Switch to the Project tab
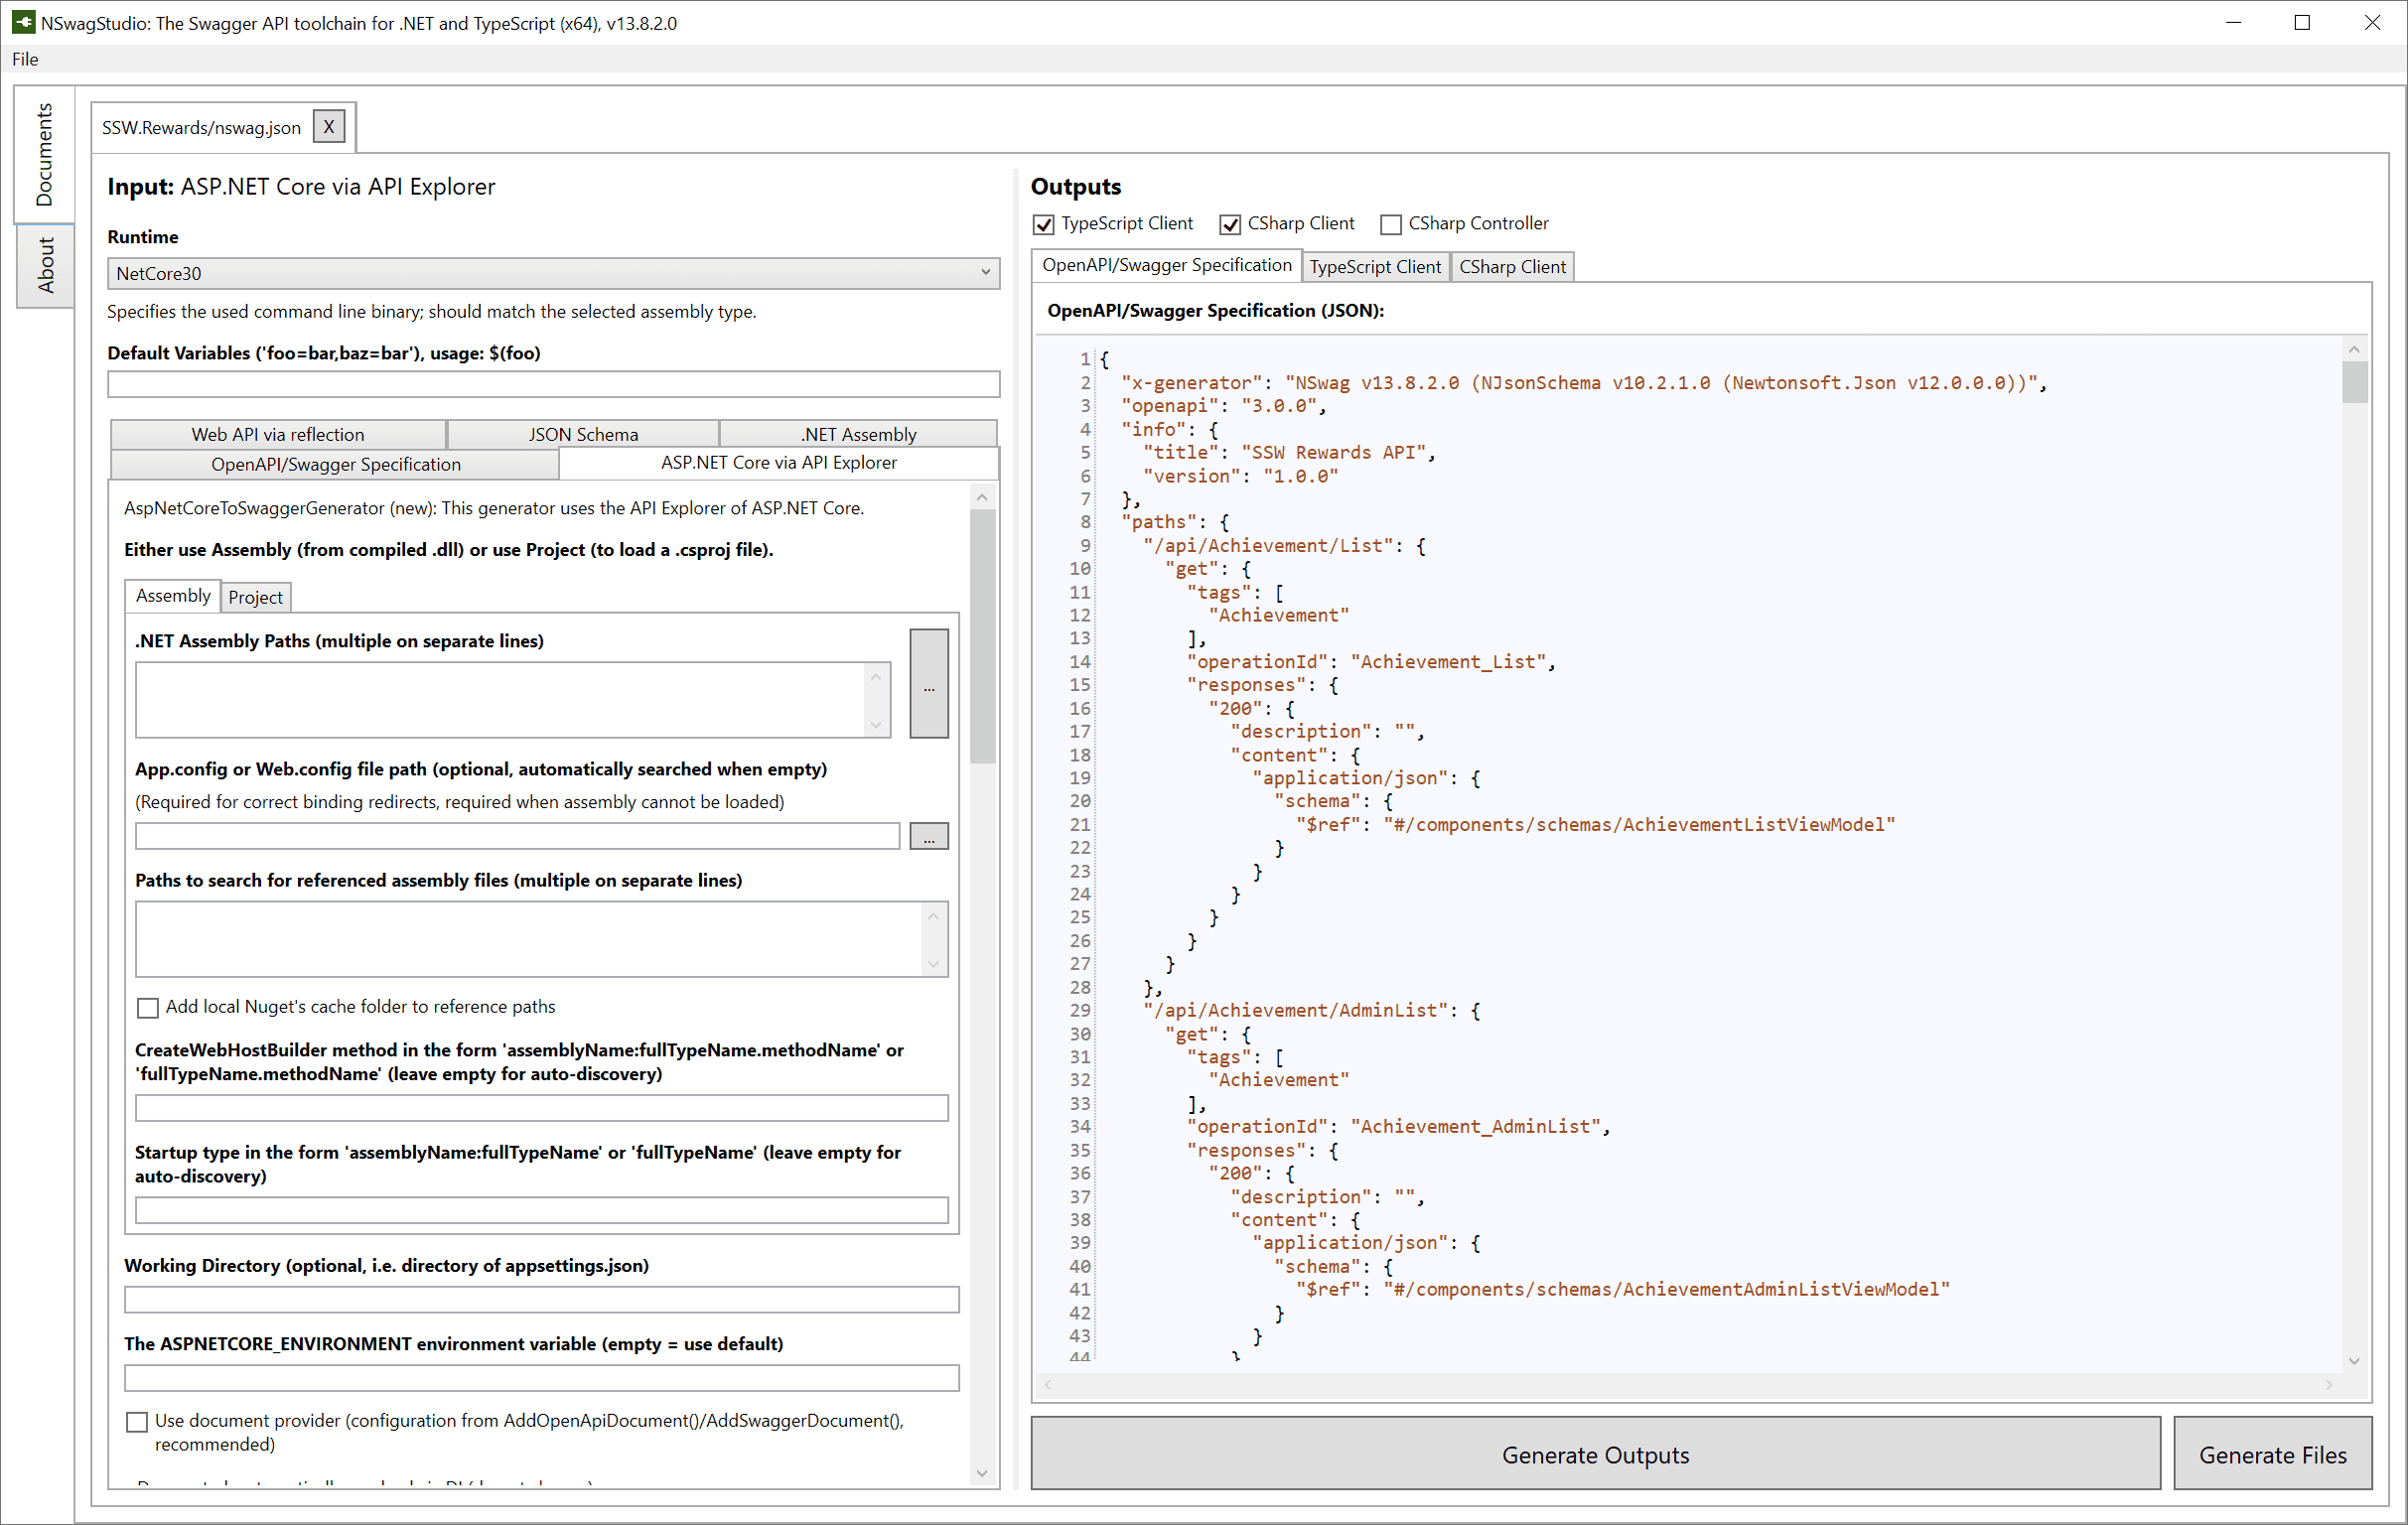 (x=255, y=597)
